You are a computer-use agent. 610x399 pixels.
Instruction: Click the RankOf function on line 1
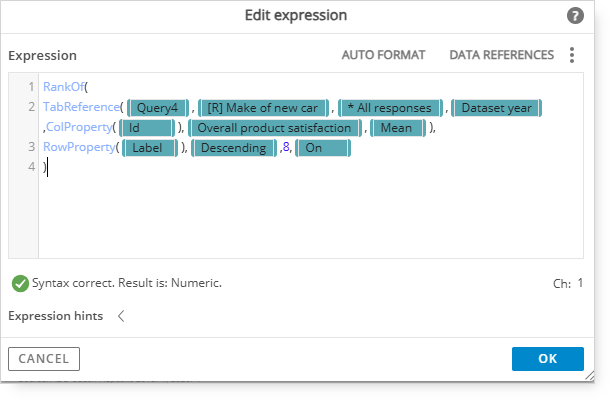(x=63, y=87)
